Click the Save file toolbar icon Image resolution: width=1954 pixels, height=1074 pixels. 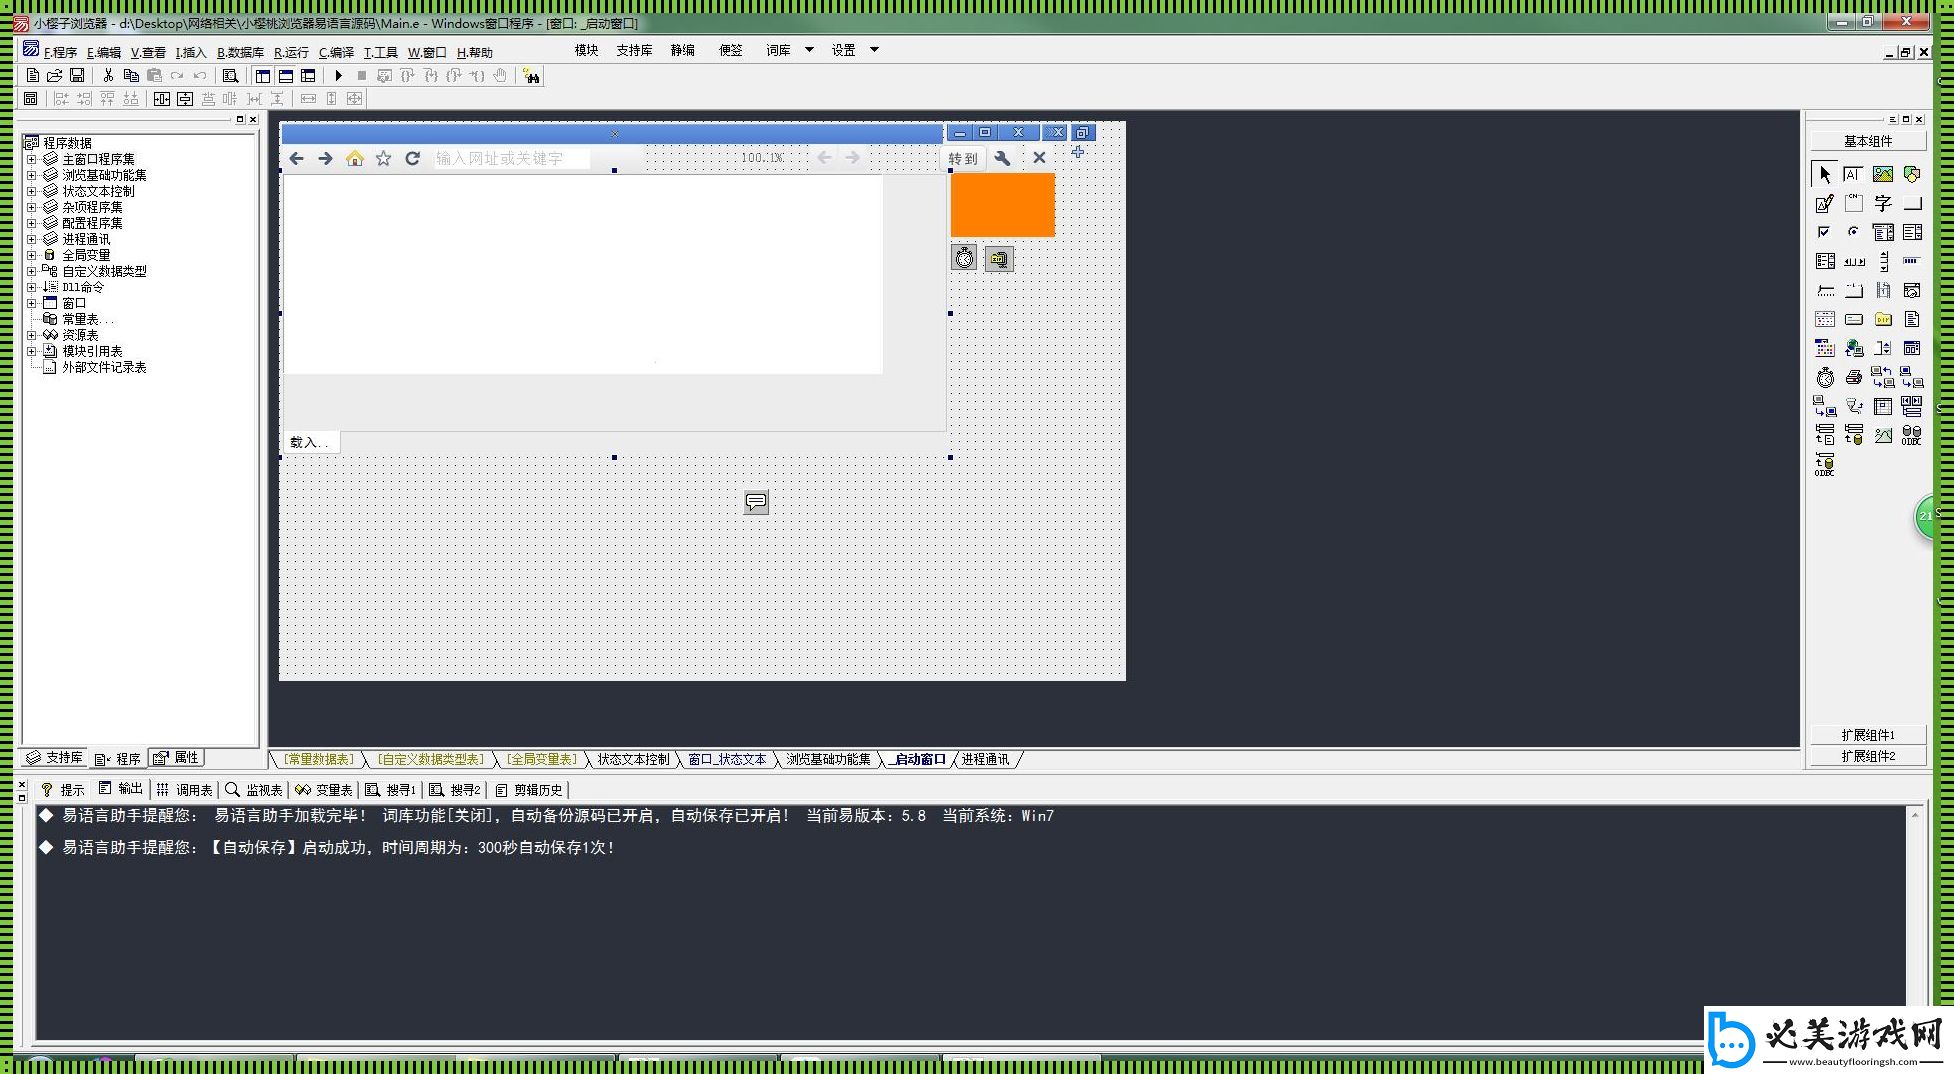pos(77,76)
